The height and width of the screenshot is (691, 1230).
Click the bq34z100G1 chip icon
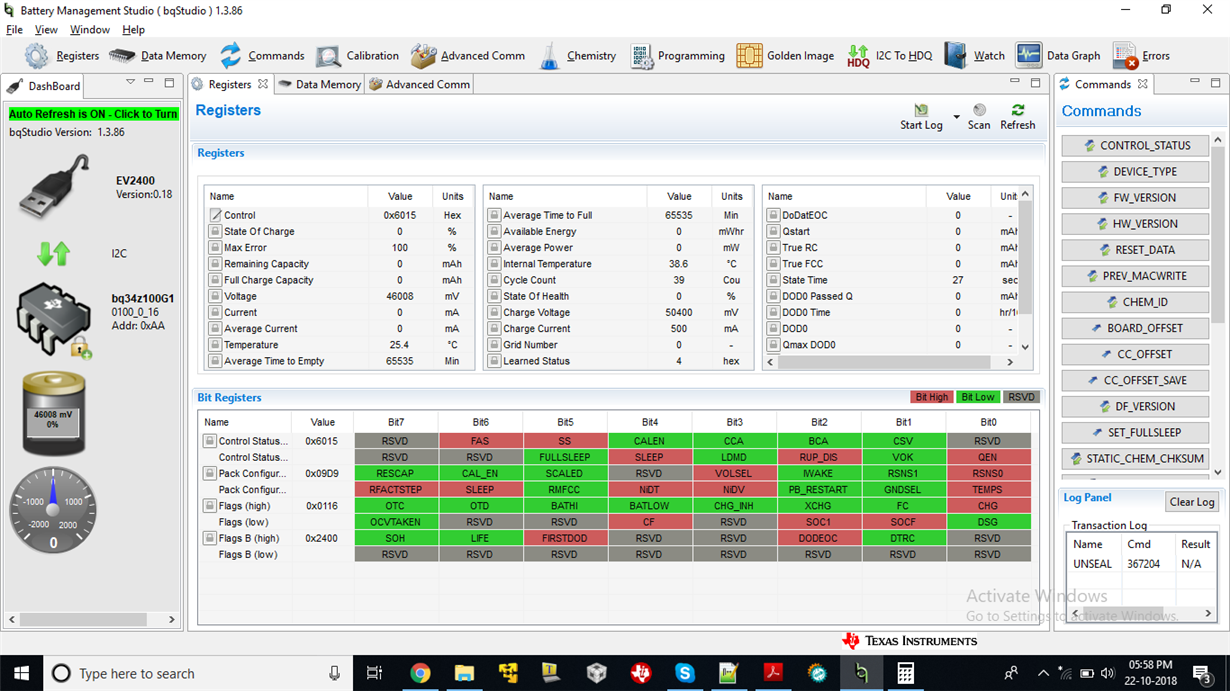pyautogui.click(x=55, y=319)
